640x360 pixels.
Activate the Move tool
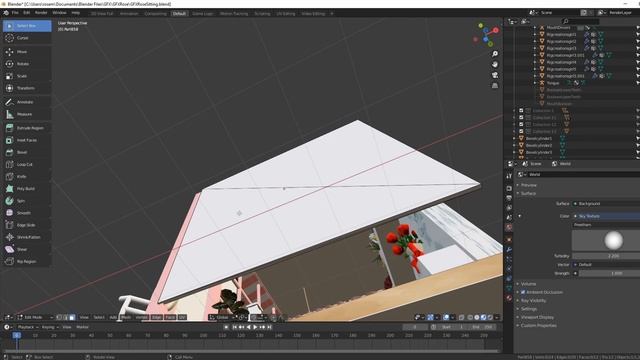[x=27, y=52]
